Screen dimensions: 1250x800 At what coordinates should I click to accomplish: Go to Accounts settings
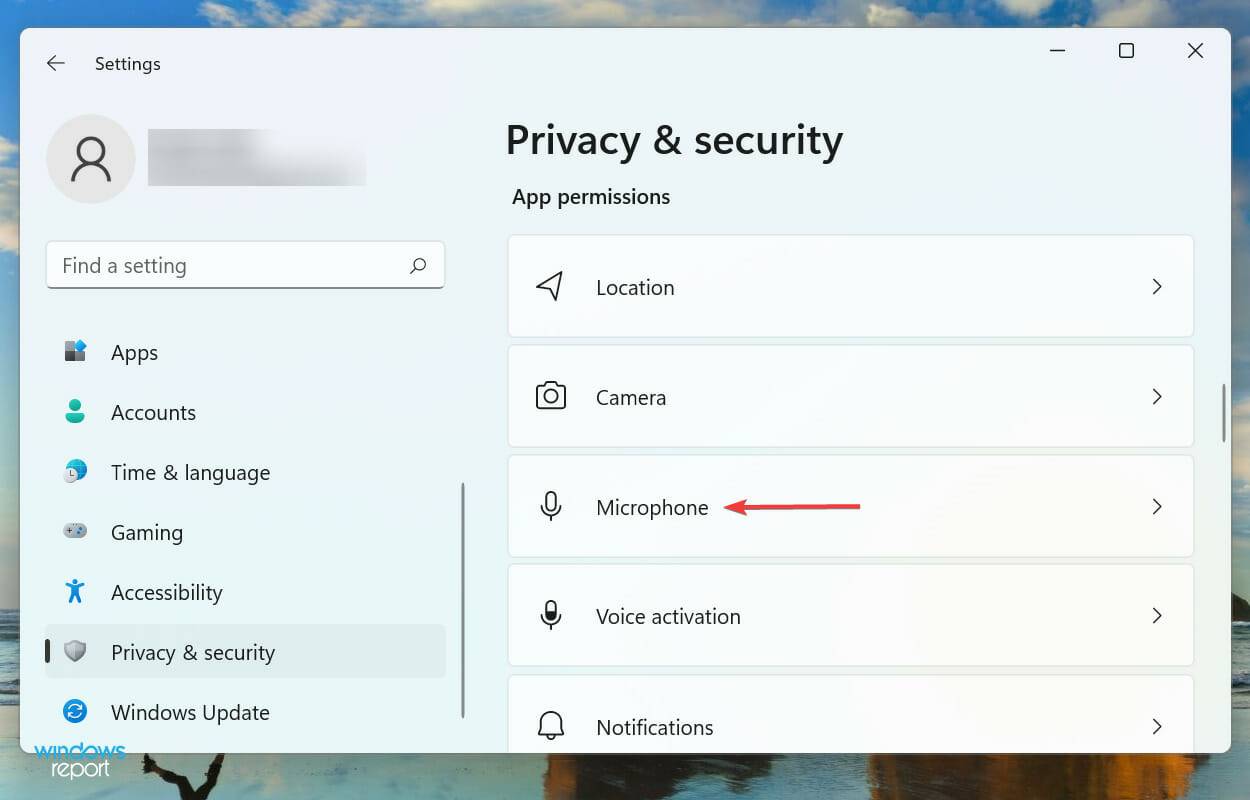[153, 413]
